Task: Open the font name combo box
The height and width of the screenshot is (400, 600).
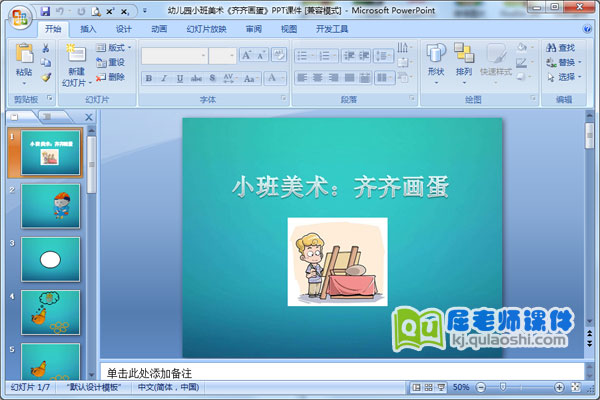Action: pos(174,56)
